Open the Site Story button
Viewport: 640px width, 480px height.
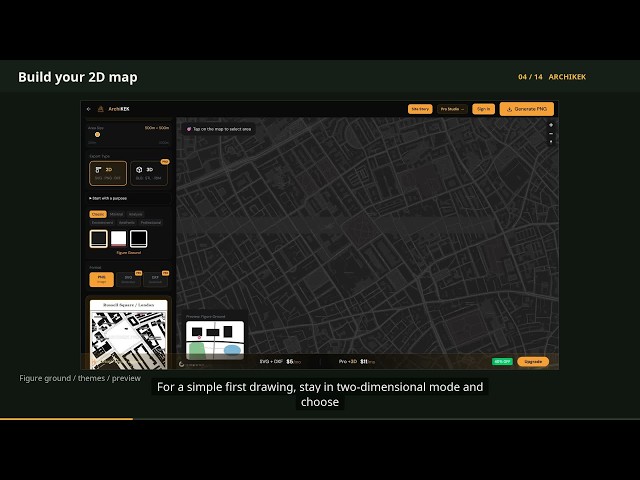pyautogui.click(x=420, y=109)
